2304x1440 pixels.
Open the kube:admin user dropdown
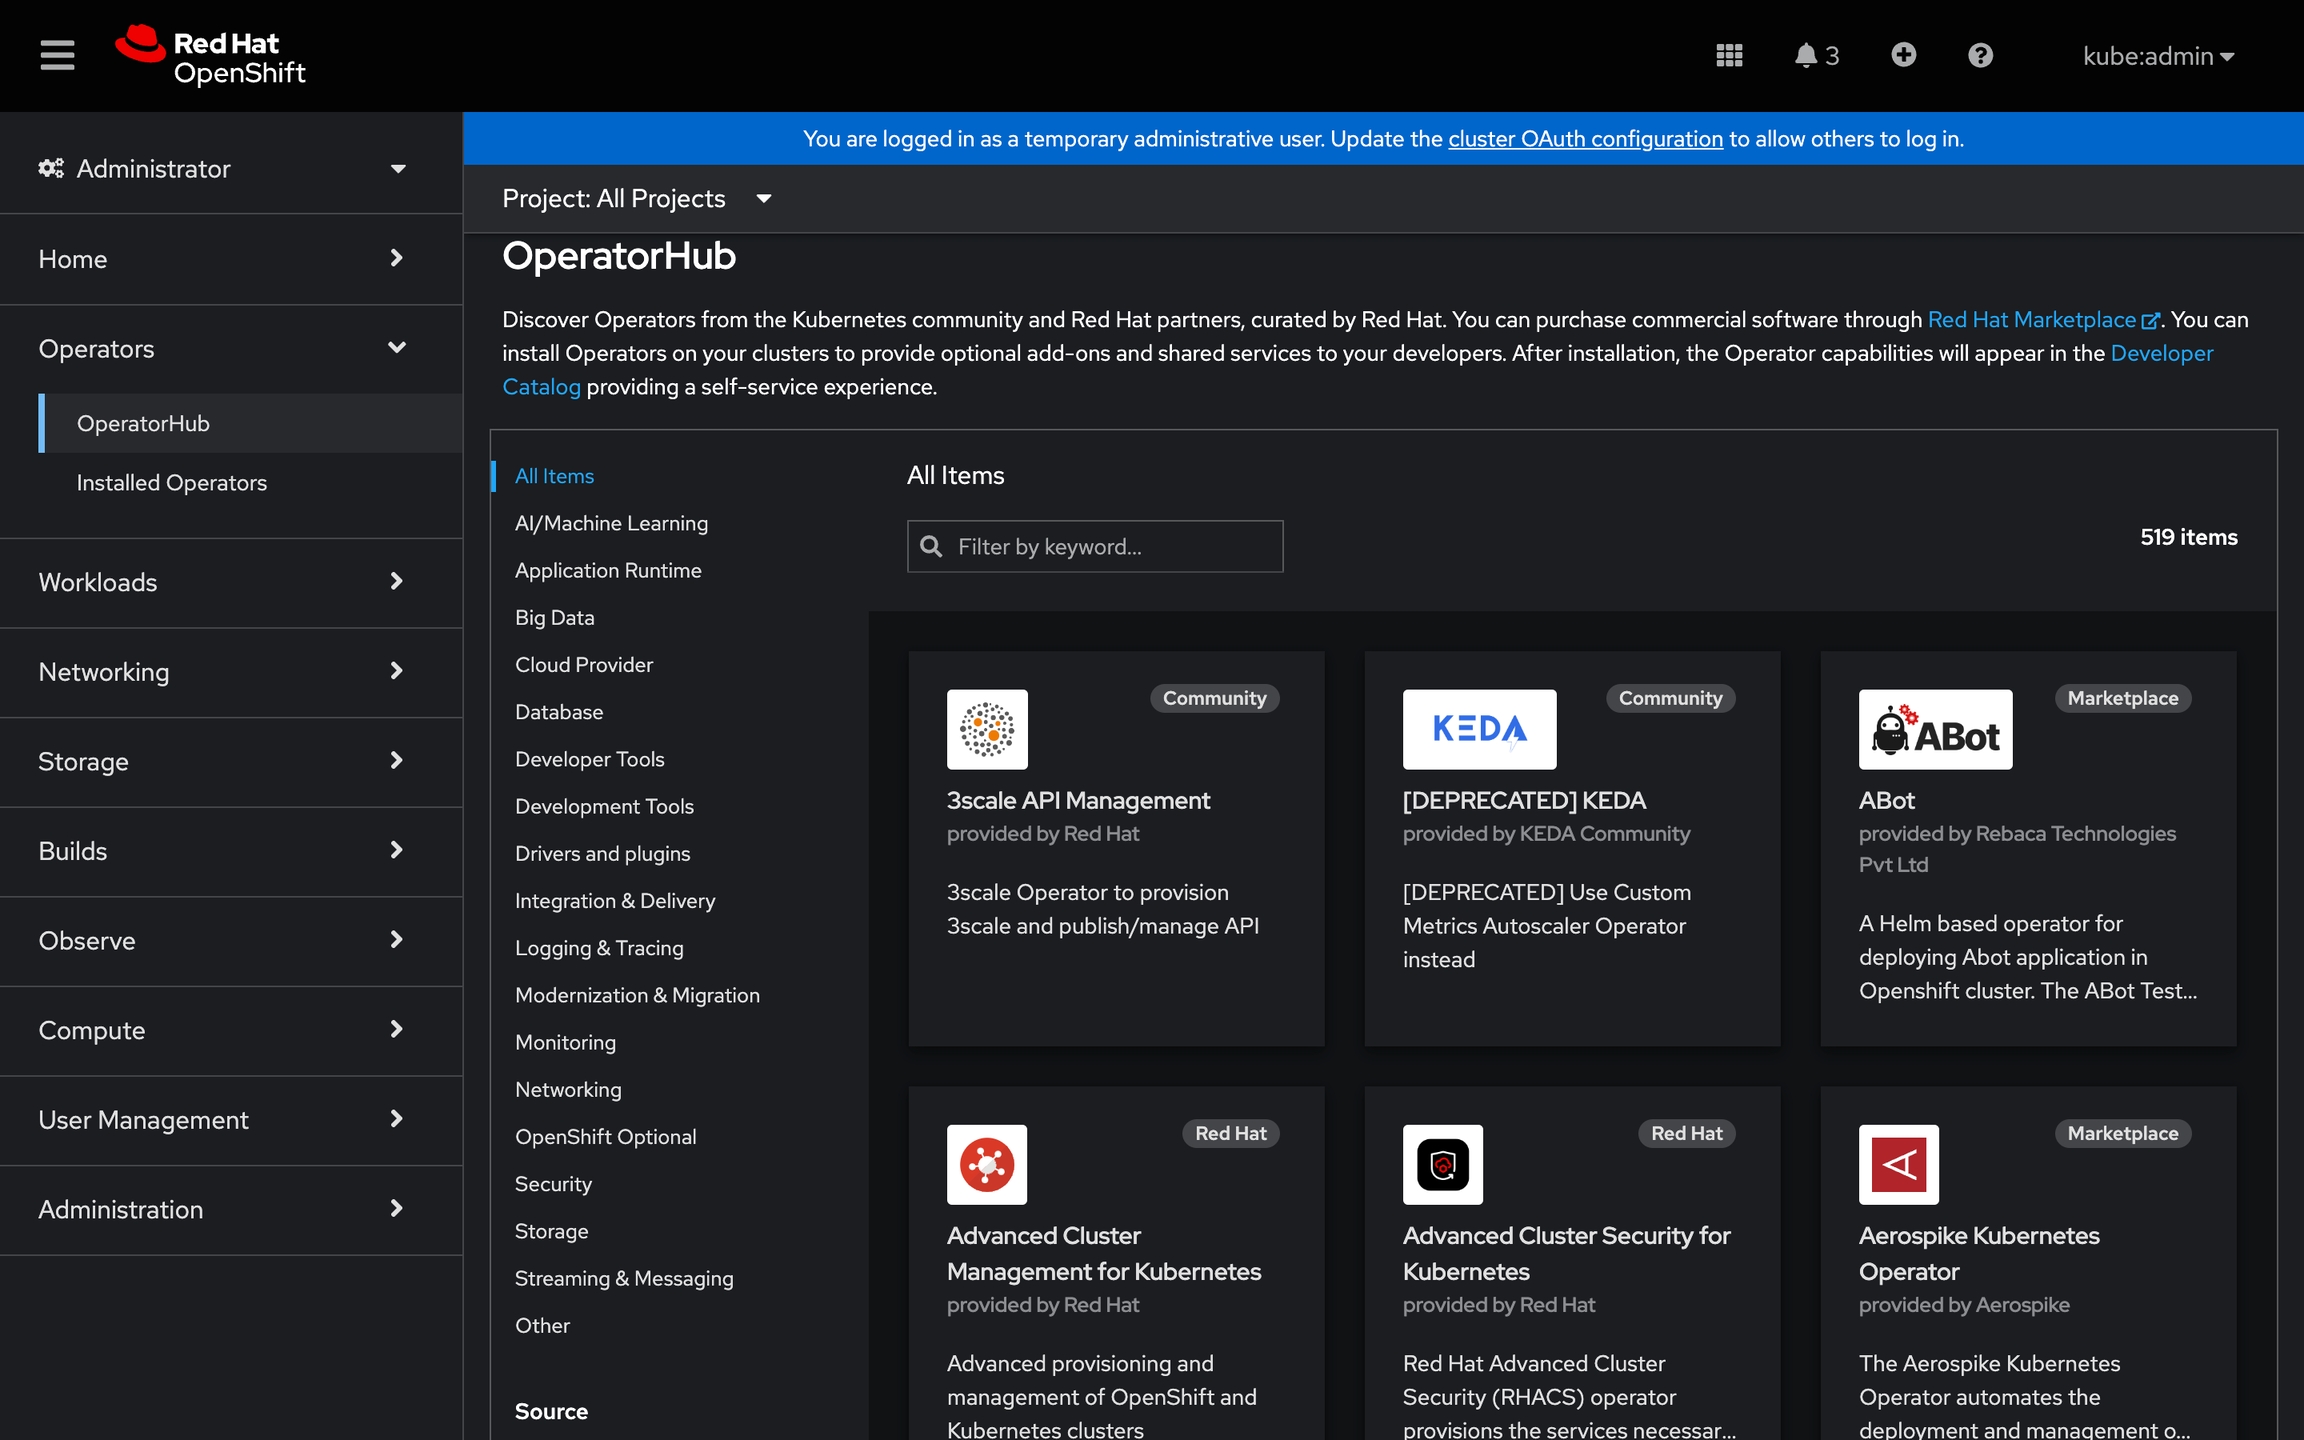click(2158, 56)
